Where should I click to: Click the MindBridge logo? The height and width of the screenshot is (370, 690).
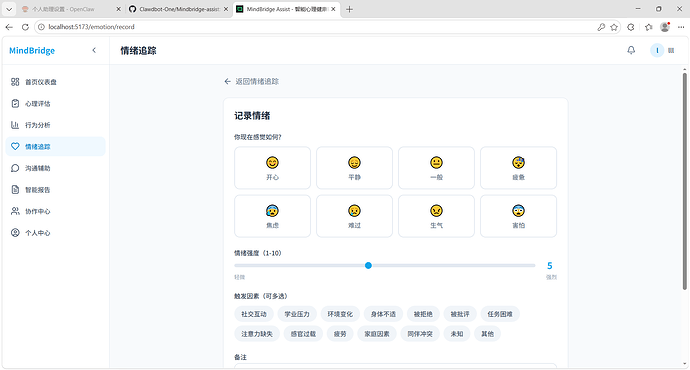[x=32, y=51]
